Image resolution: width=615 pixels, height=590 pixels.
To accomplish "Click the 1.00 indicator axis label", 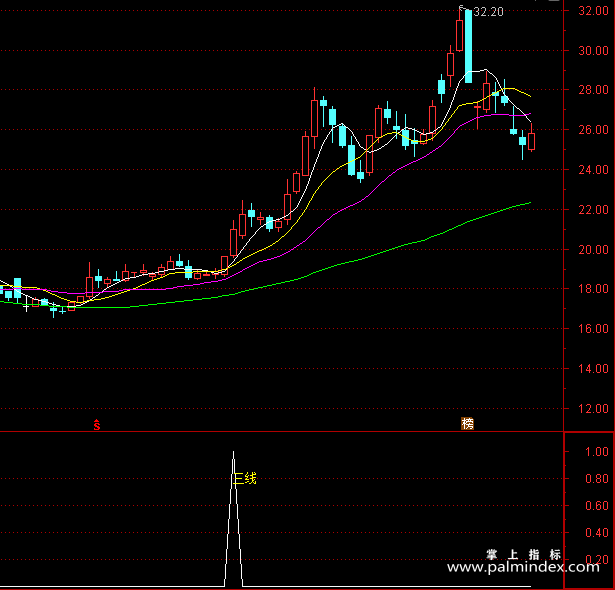I will point(597,452).
